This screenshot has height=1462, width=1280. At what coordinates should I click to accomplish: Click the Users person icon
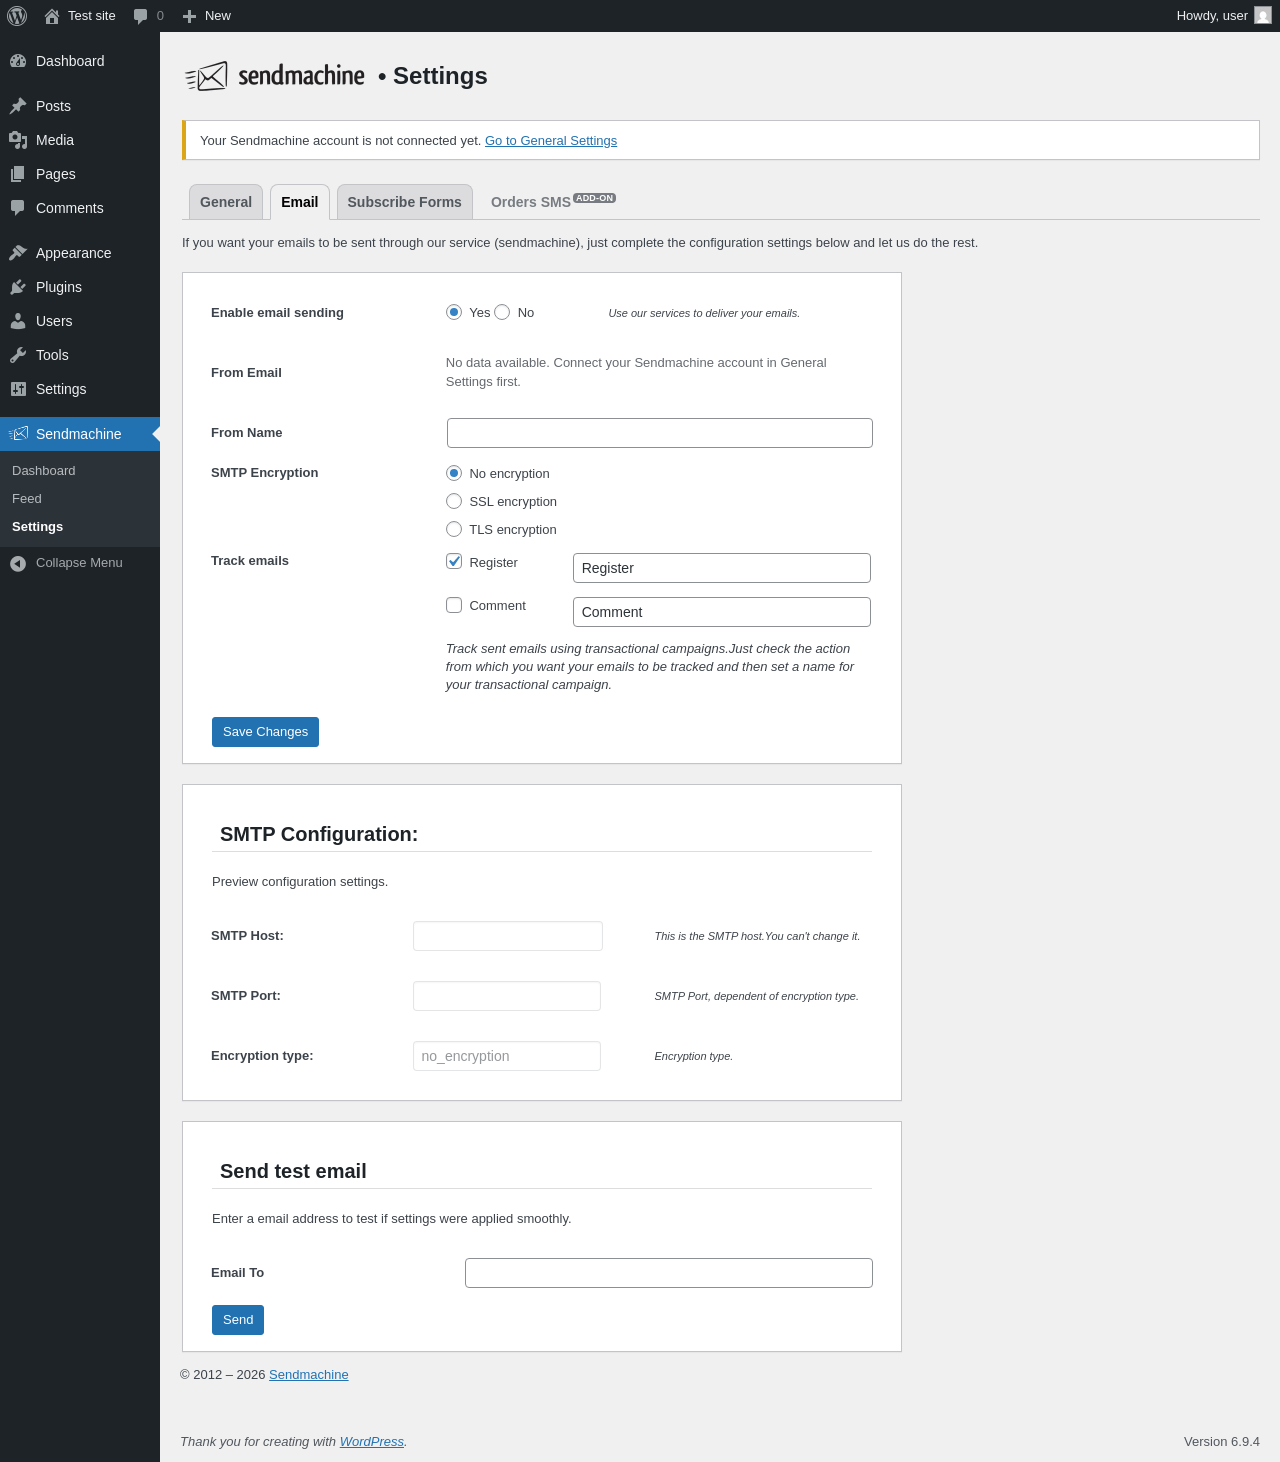pos(18,321)
